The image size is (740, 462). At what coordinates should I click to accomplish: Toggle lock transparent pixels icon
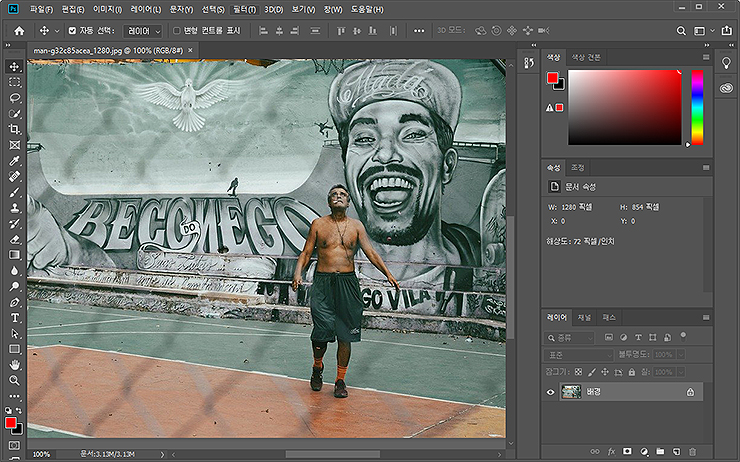tap(578, 372)
